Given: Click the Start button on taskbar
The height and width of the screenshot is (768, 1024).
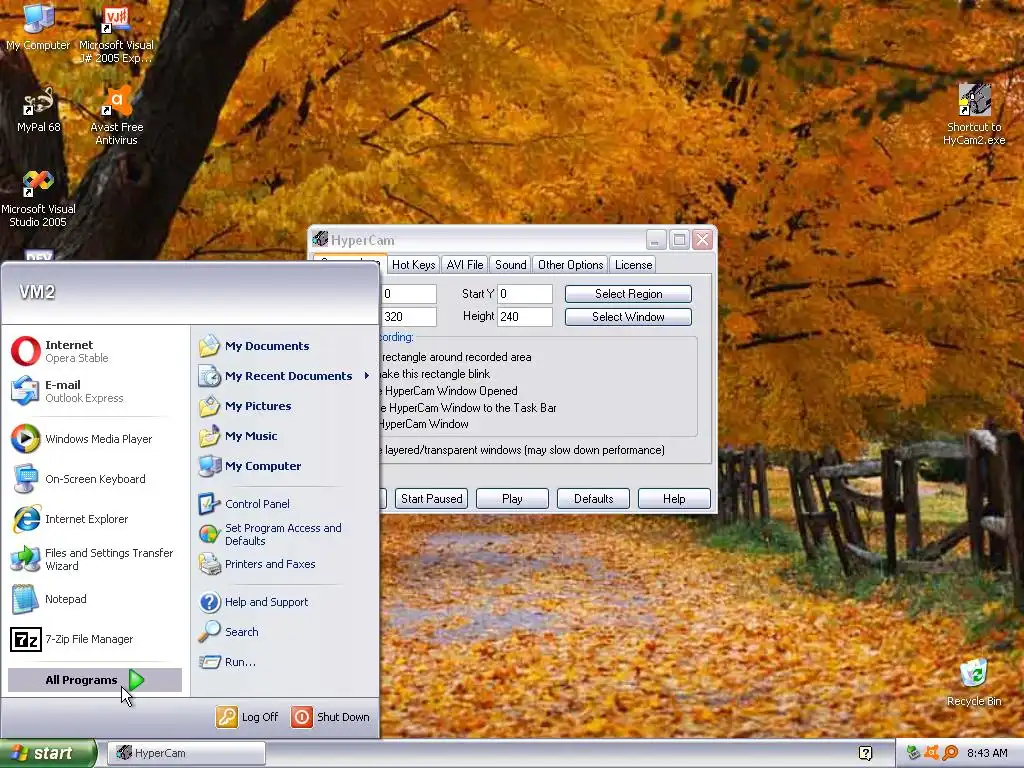Looking at the screenshot, I should 48,753.
